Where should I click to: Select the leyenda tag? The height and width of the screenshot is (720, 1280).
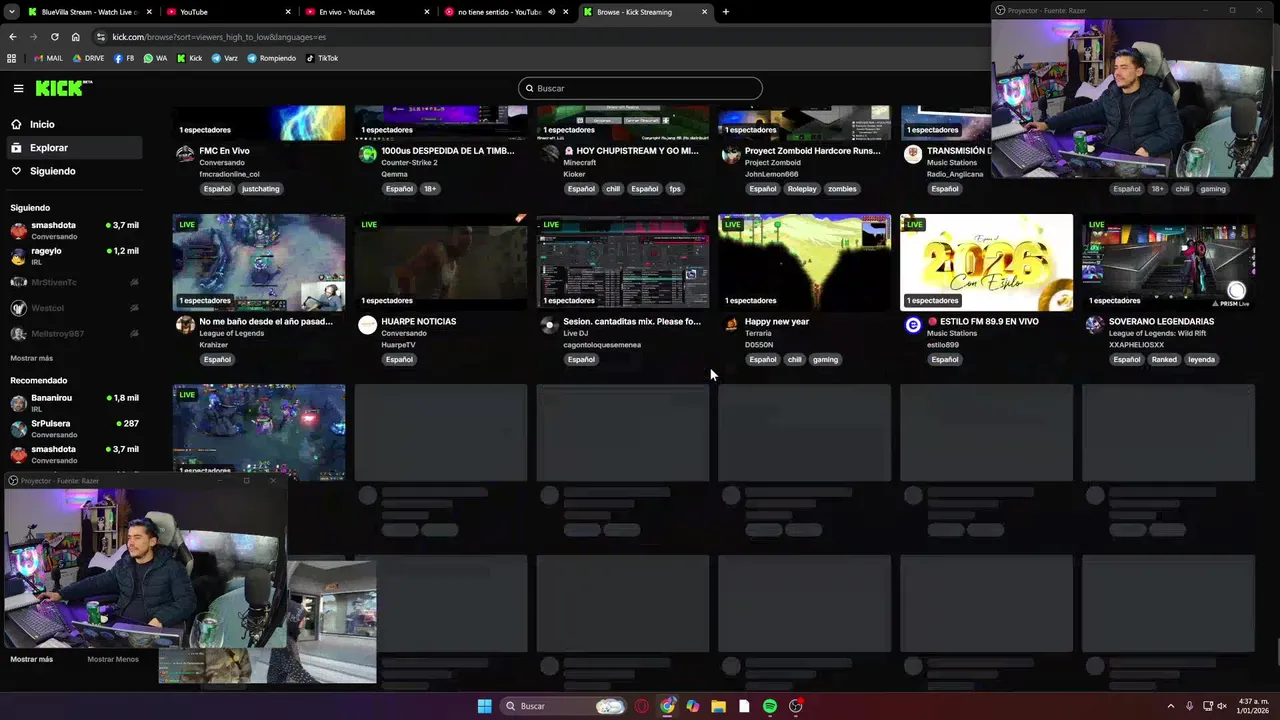[1201, 359]
